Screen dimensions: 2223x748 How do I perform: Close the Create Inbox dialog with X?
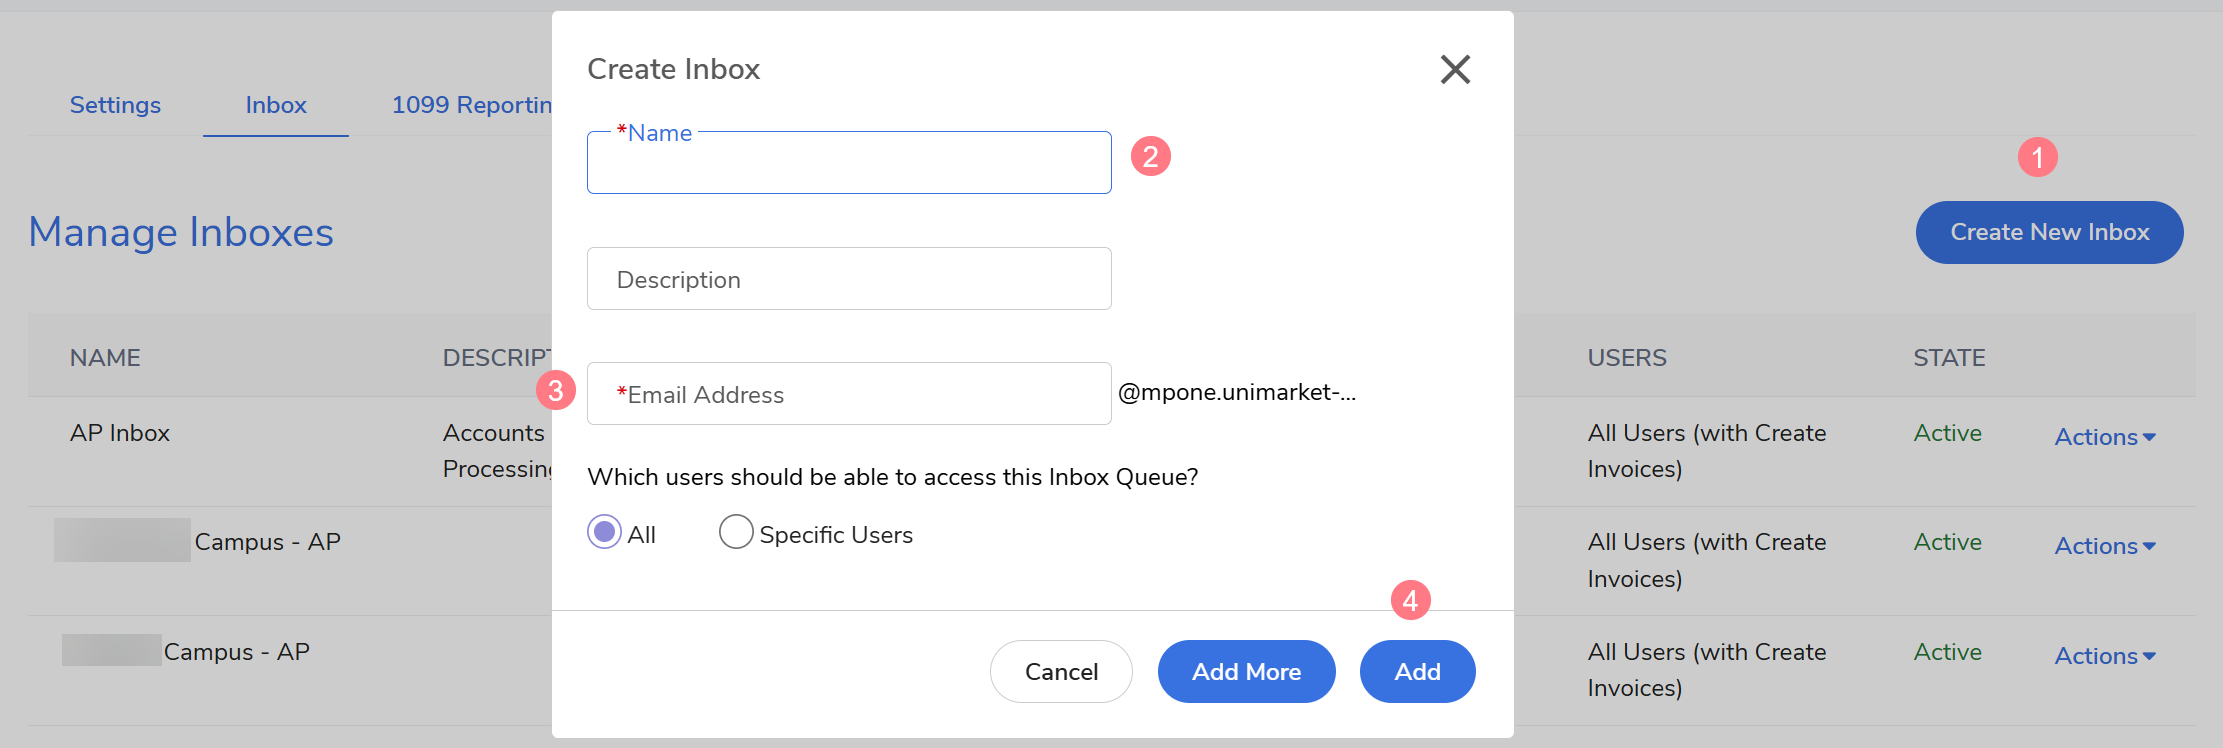pos(1455,69)
